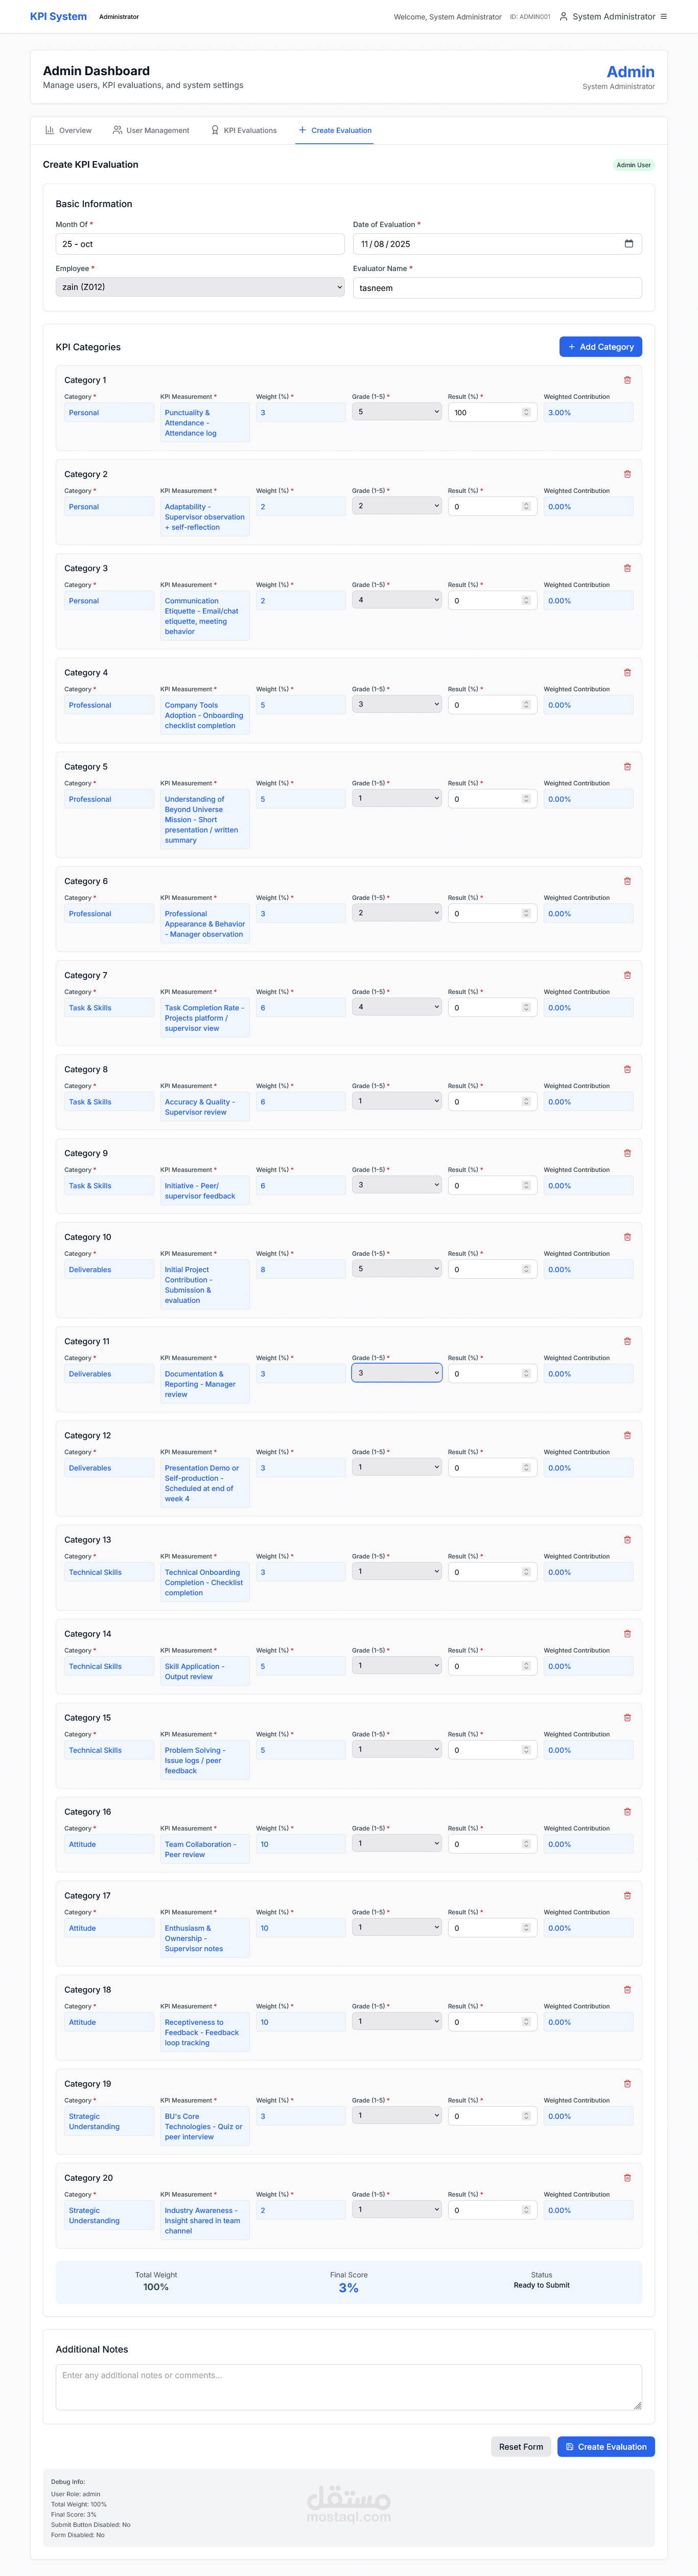Submit with the Create Evaluation button
698x2576 pixels.
point(606,2447)
